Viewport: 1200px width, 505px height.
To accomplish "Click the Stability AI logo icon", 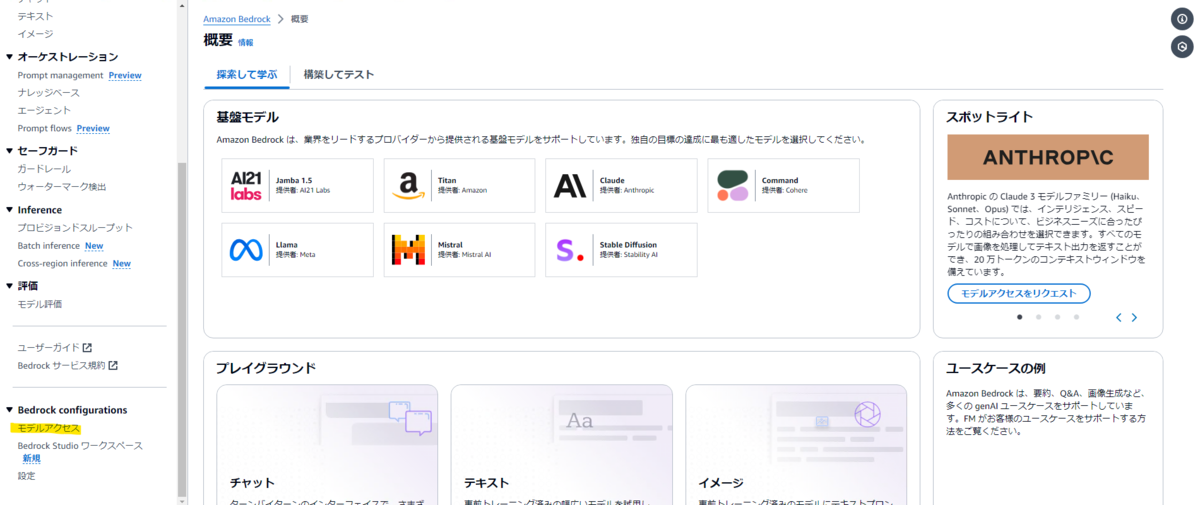I will (x=570, y=250).
